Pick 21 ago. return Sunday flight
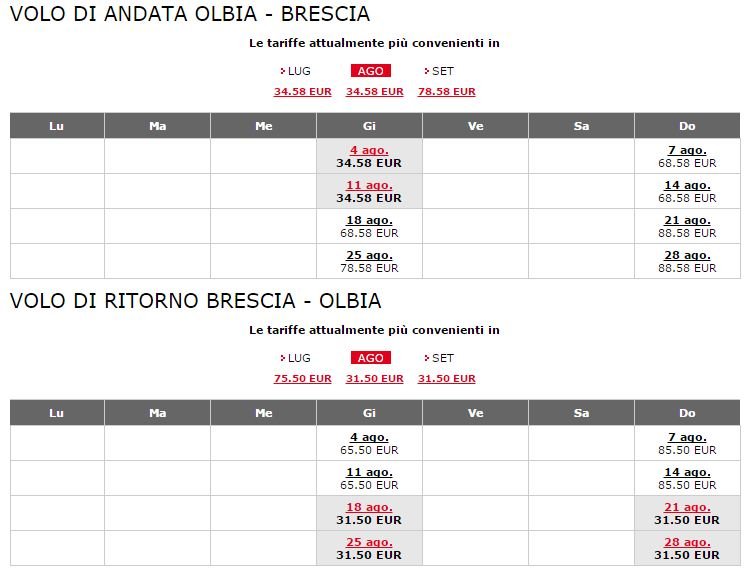The image size is (747, 571). pos(687,507)
